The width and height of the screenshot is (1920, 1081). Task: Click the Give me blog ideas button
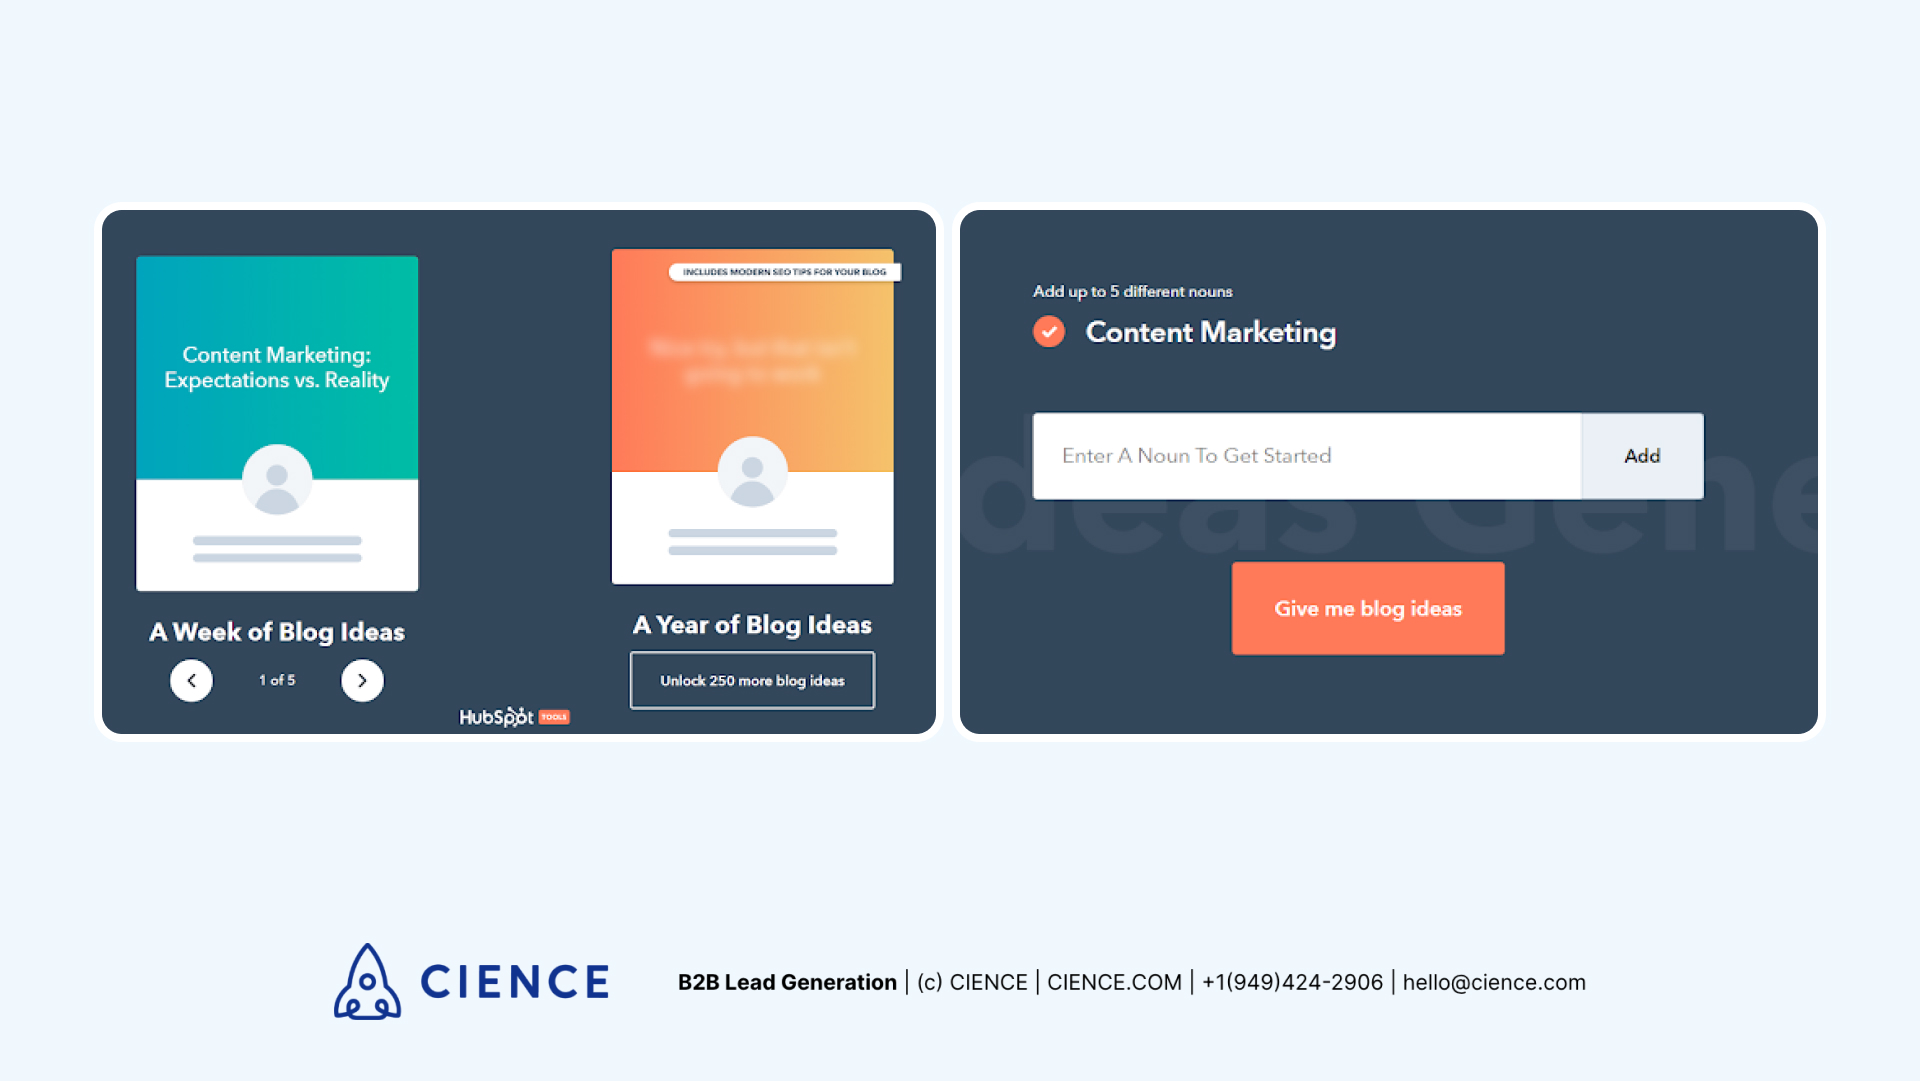point(1367,608)
